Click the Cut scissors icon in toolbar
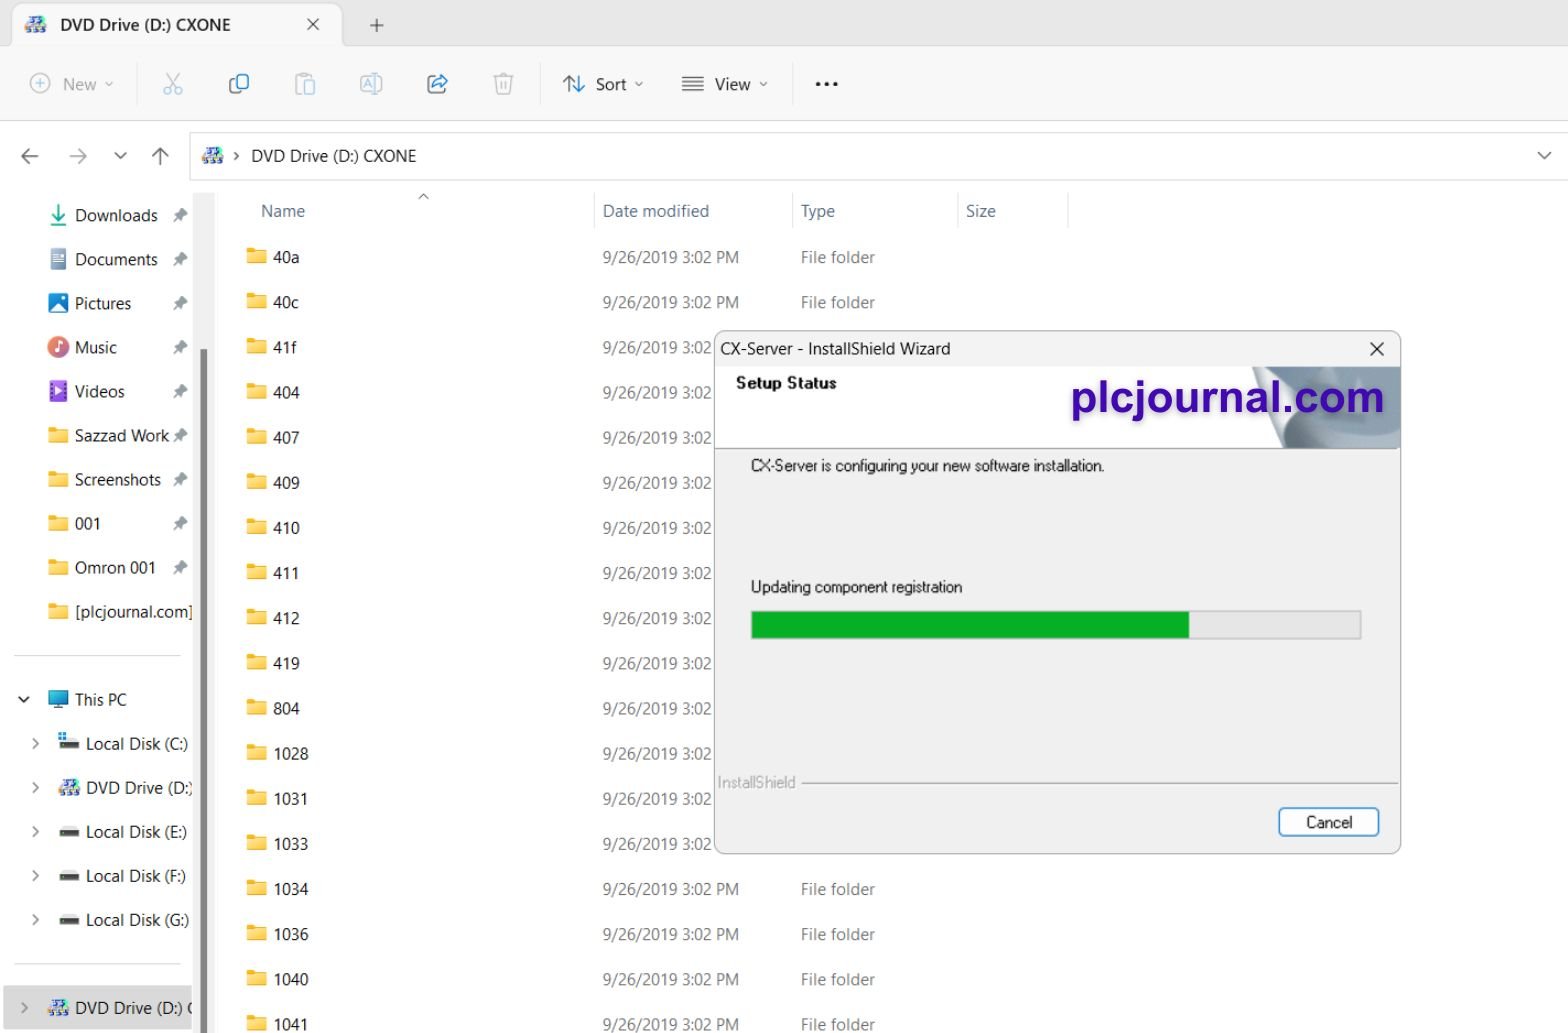The image size is (1568, 1033). pos(173,84)
